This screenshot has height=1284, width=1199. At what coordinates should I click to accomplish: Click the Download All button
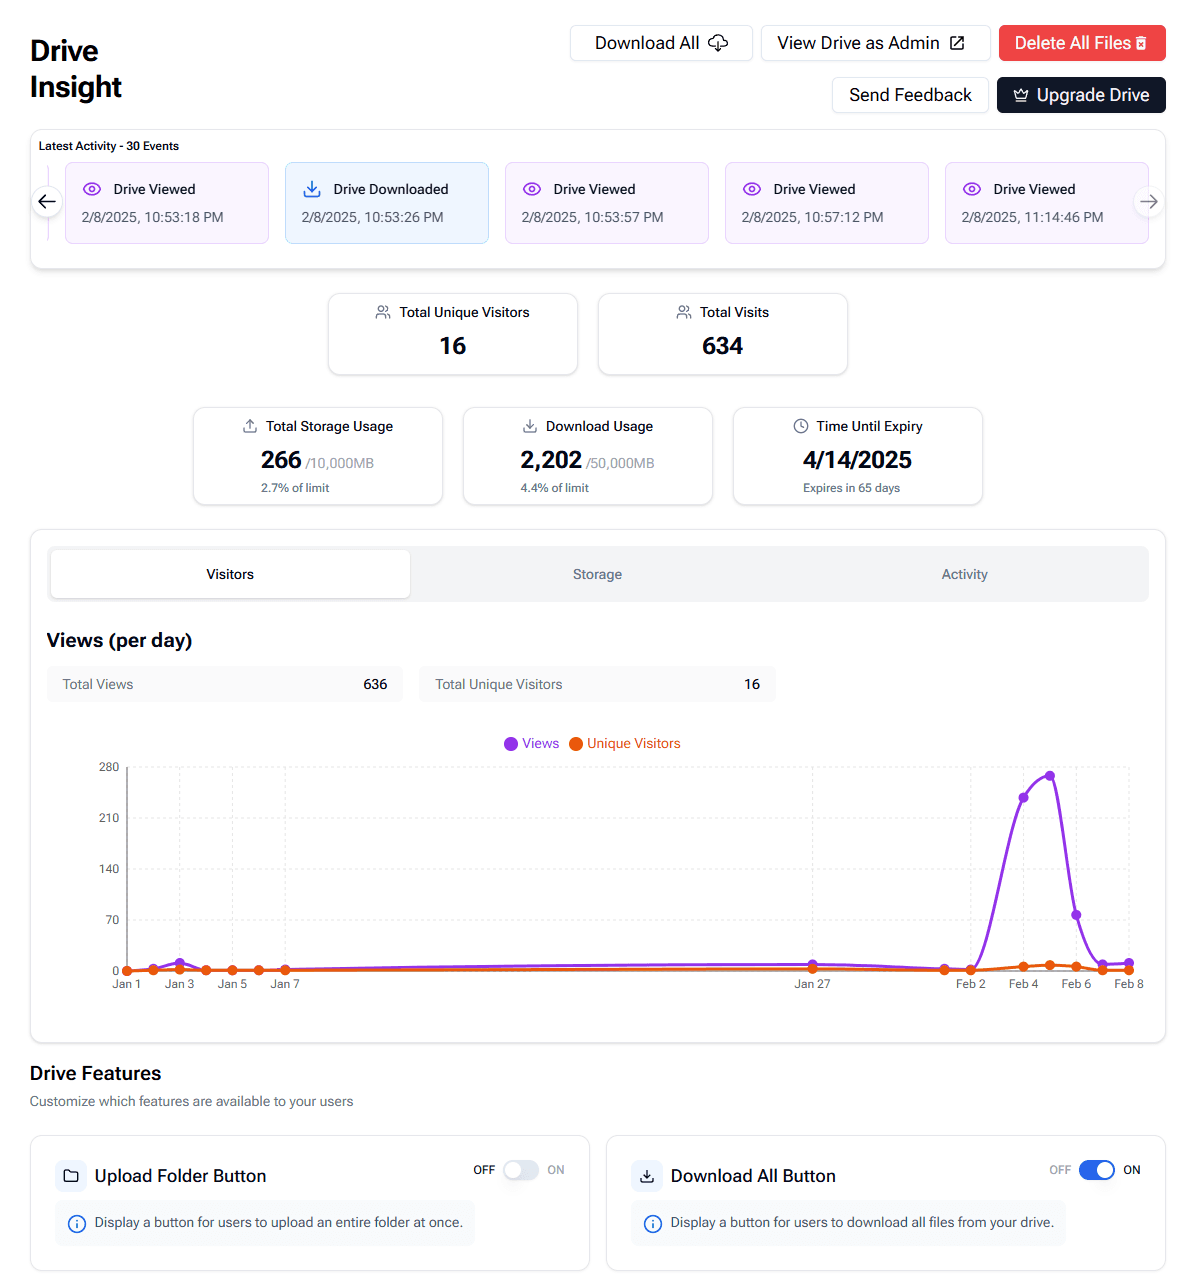[x=661, y=43]
